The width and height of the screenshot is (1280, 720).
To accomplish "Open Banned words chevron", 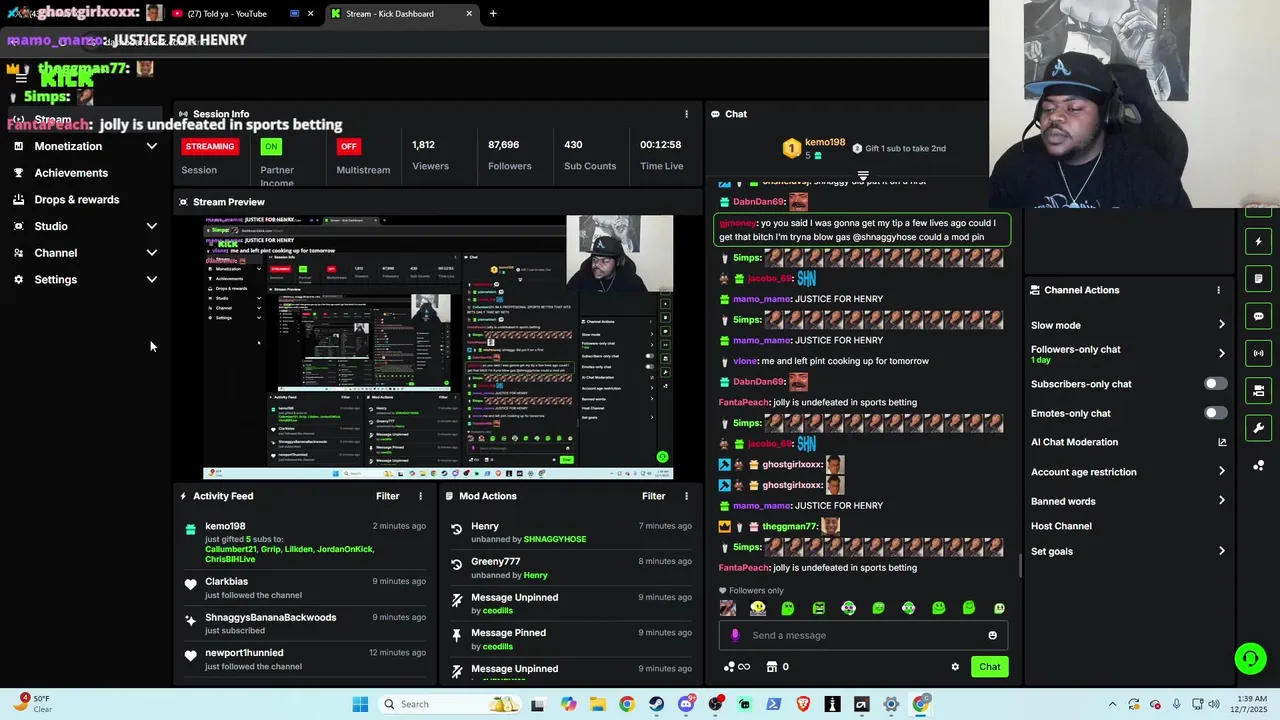I will click(1221, 501).
